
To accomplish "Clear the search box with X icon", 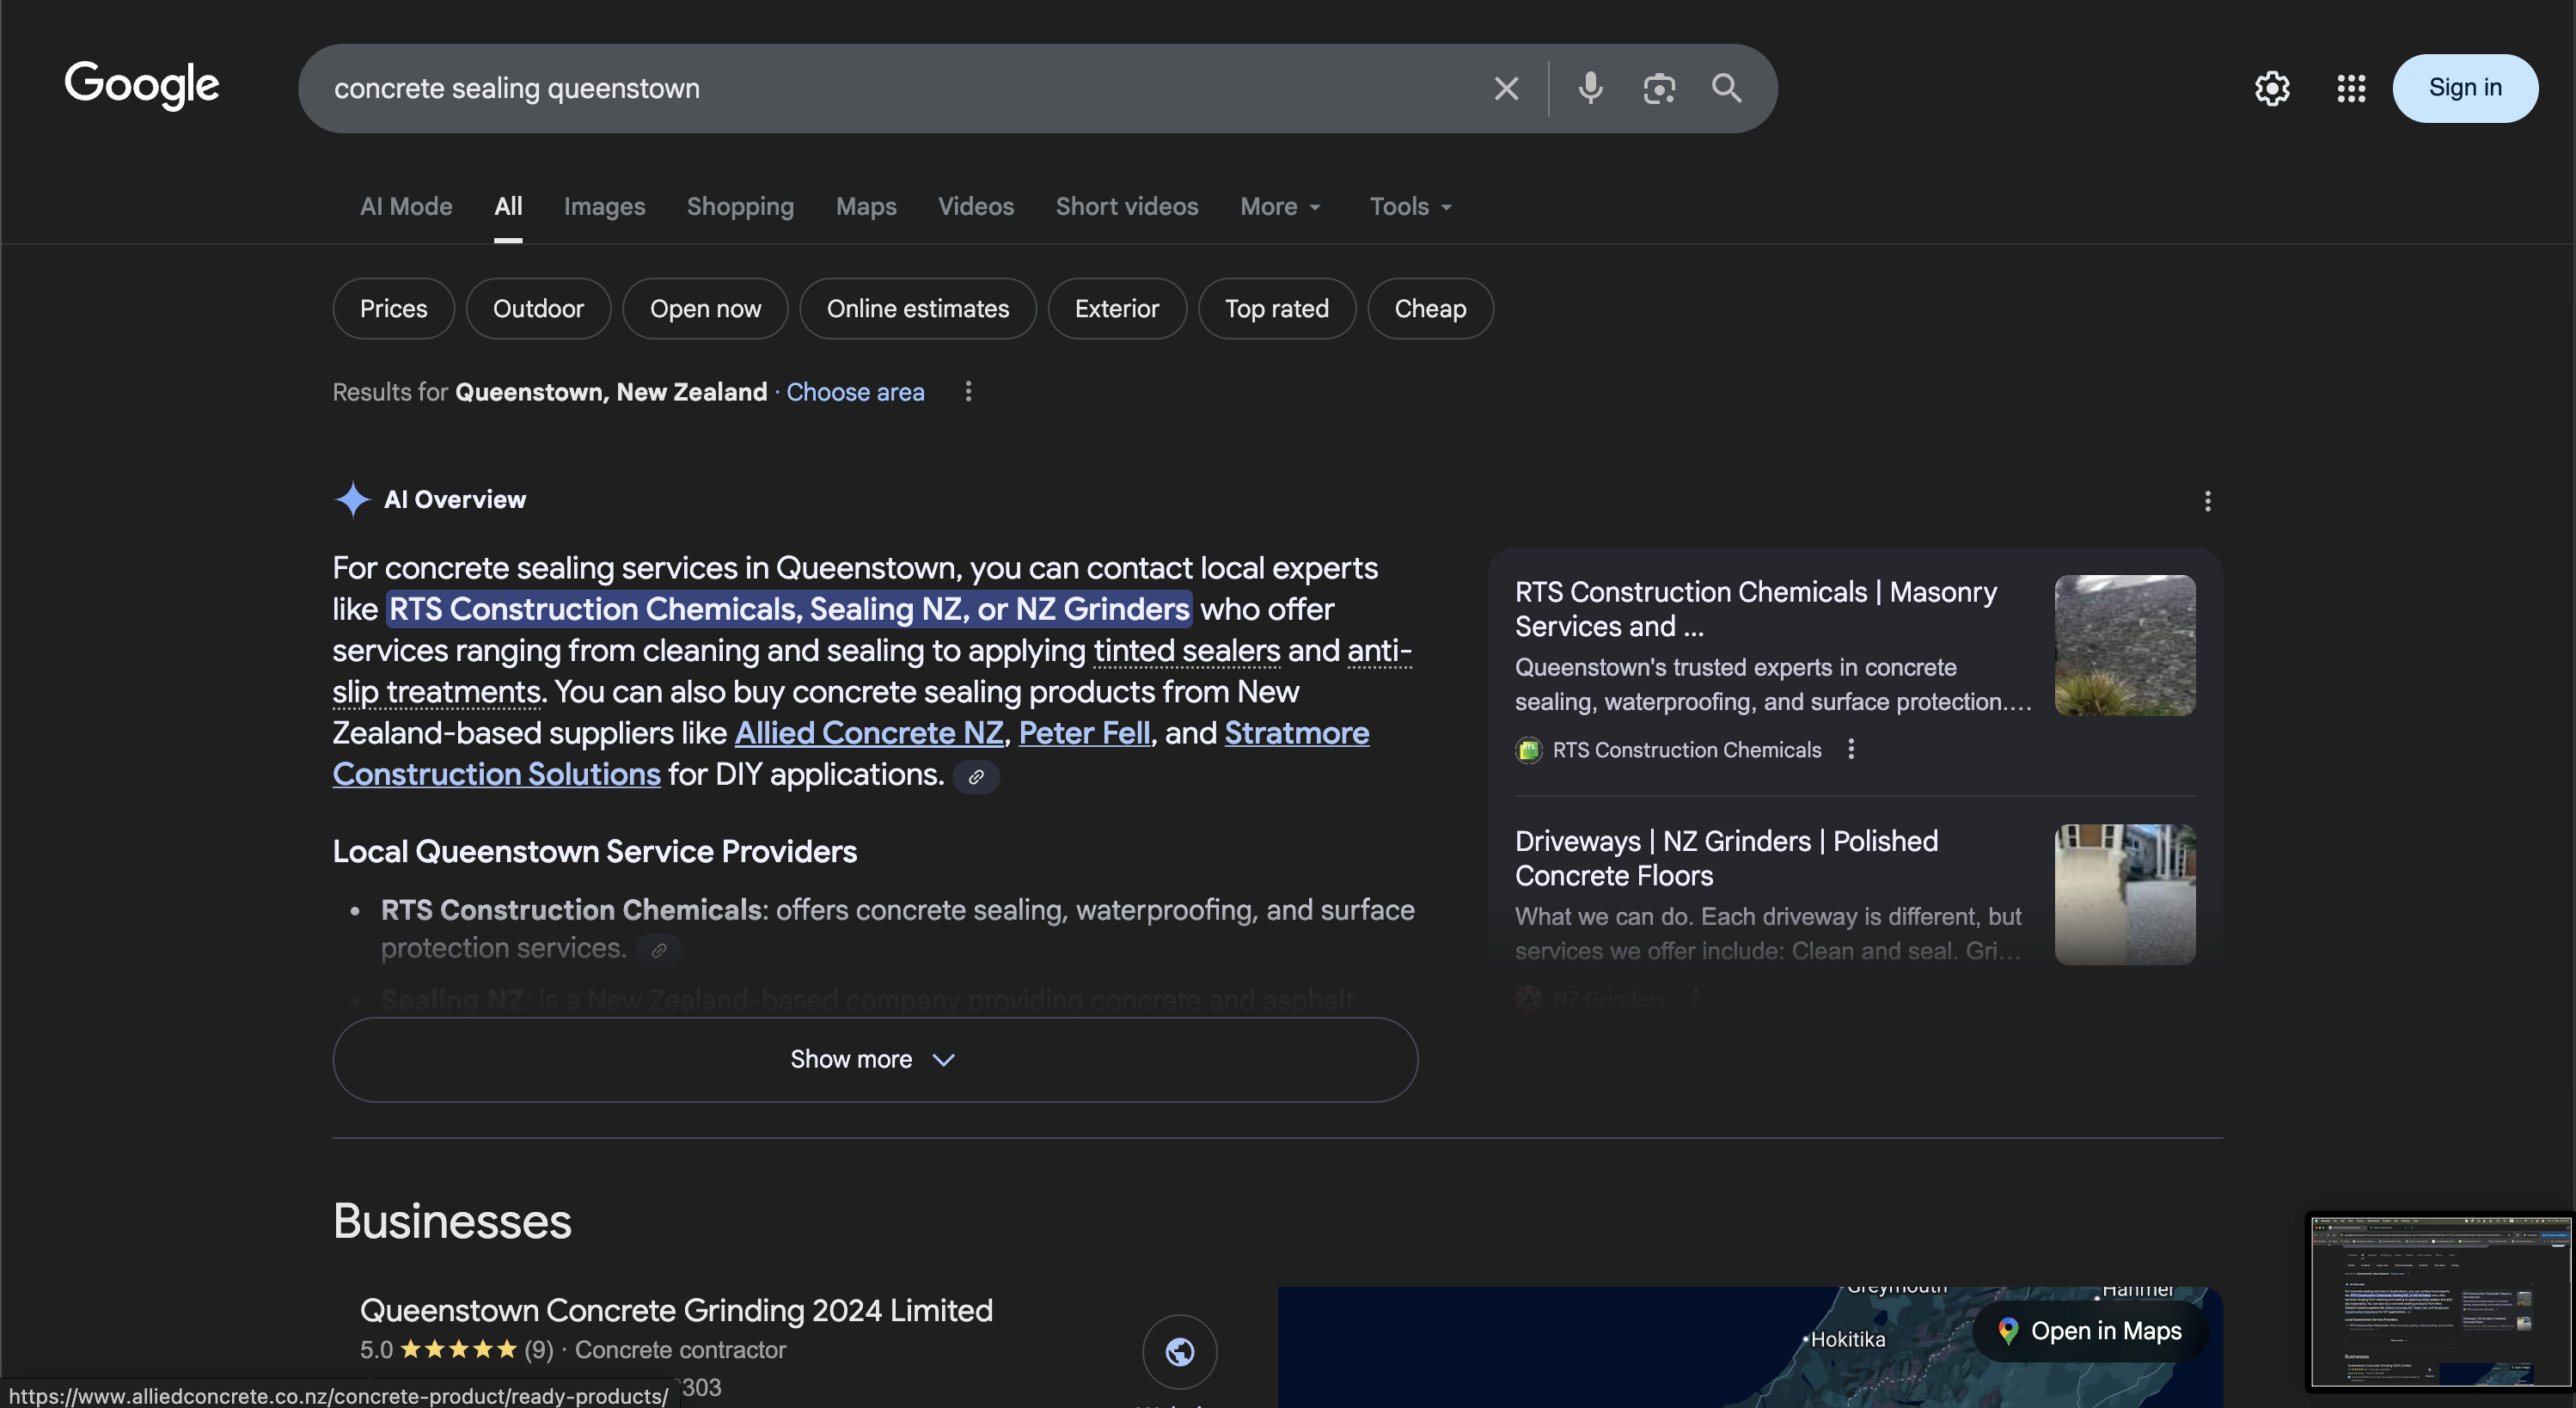I will 1506,88.
